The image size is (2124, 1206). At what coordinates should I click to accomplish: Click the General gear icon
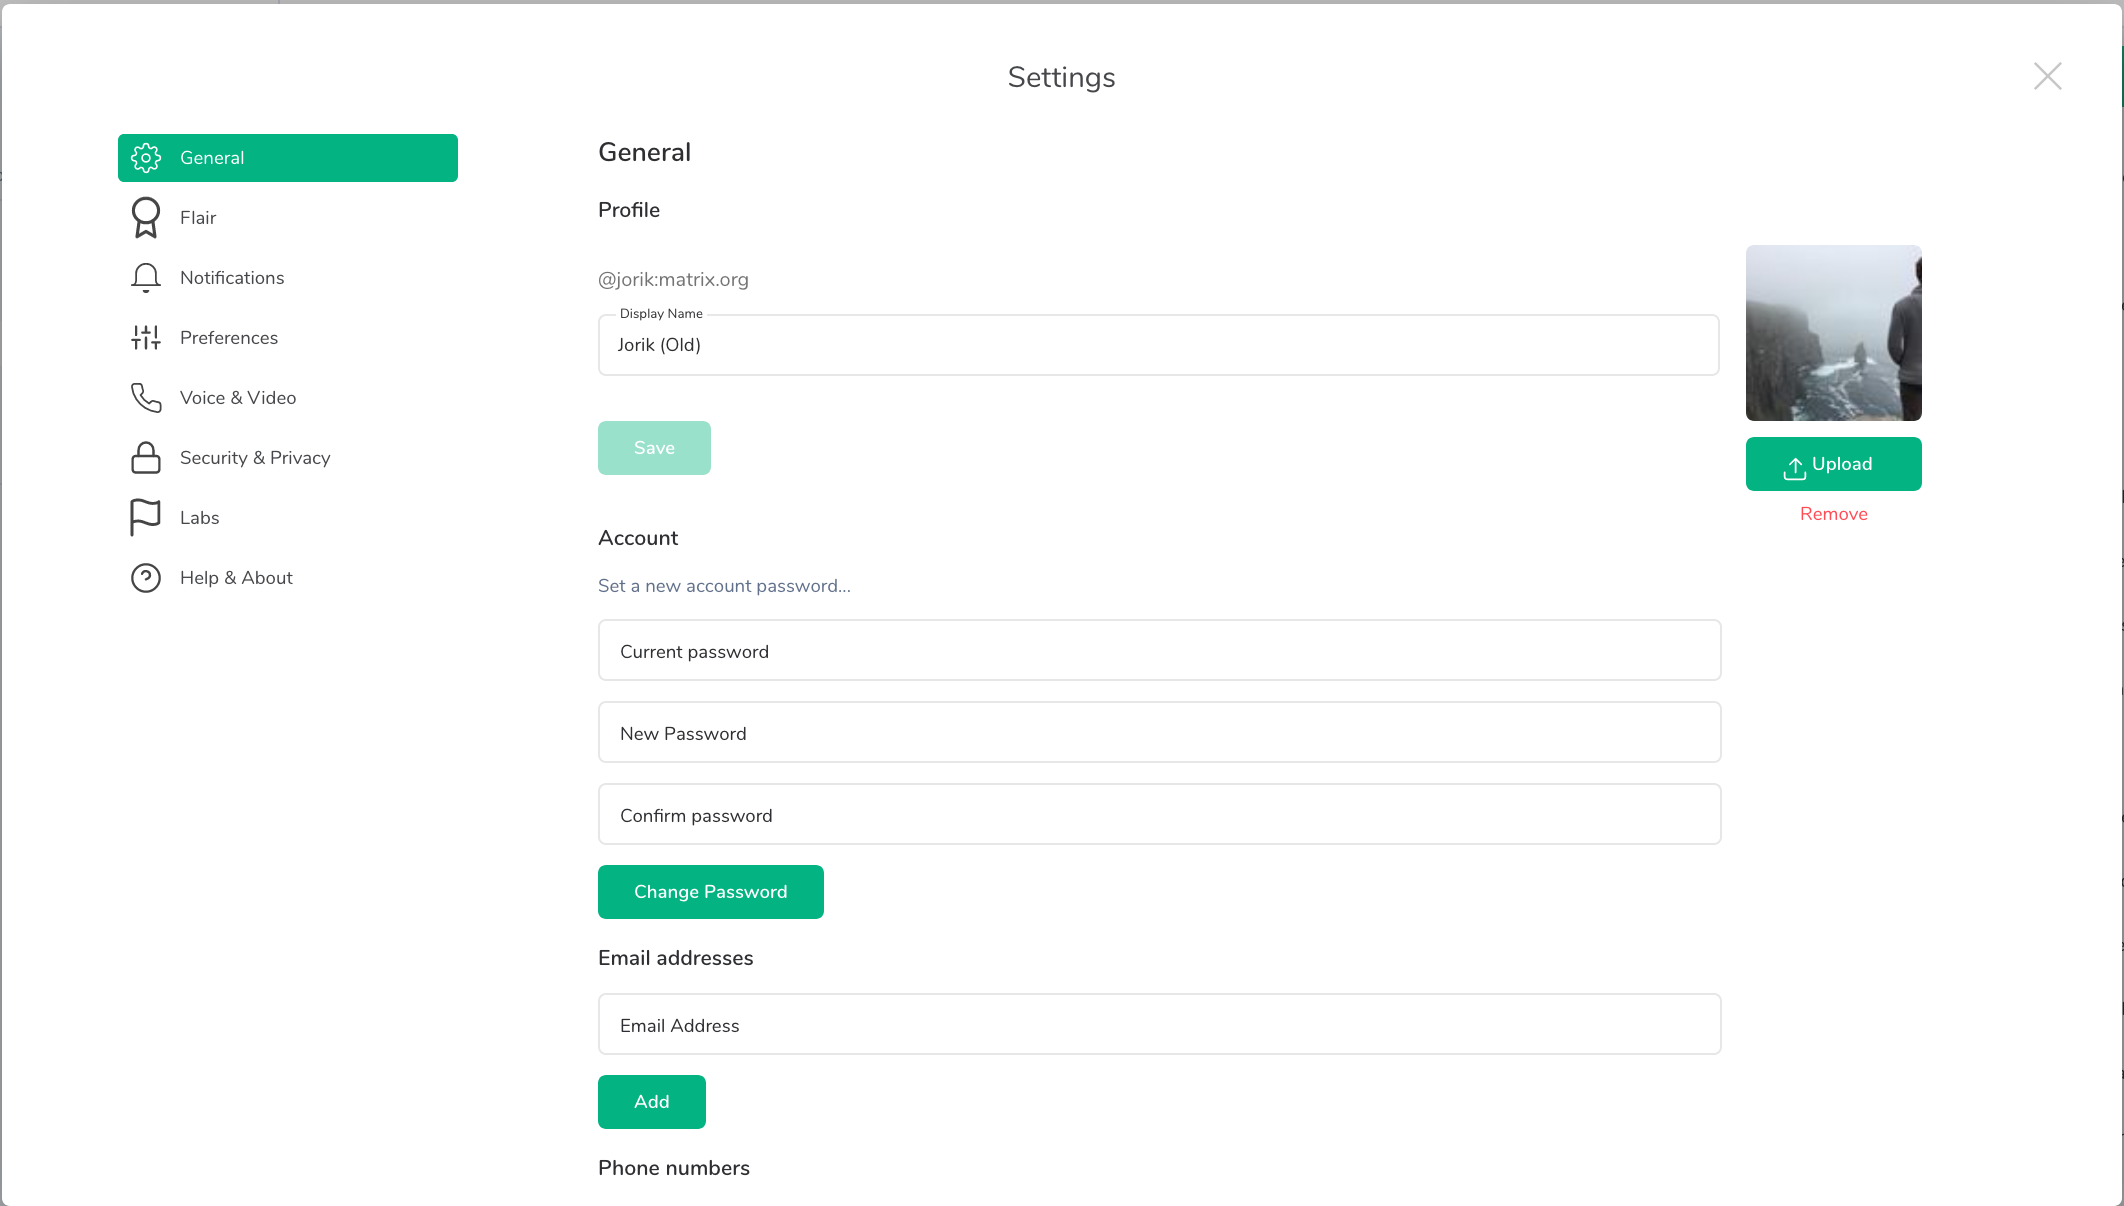pos(146,158)
